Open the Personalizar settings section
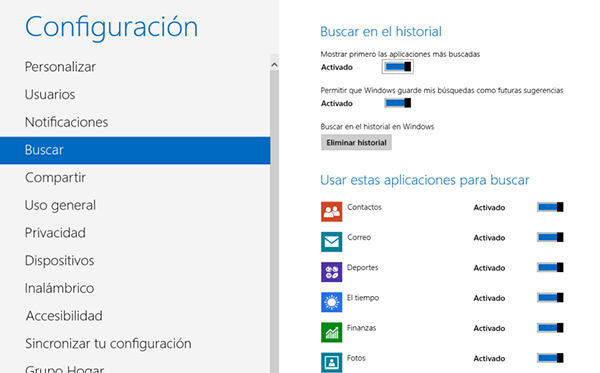The height and width of the screenshot is (373, 600). click(x=135, y=67)
